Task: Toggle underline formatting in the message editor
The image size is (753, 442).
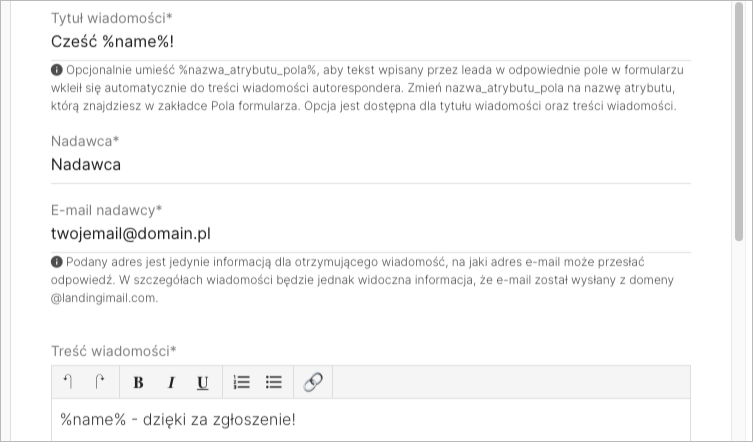Action: point(202,382)
